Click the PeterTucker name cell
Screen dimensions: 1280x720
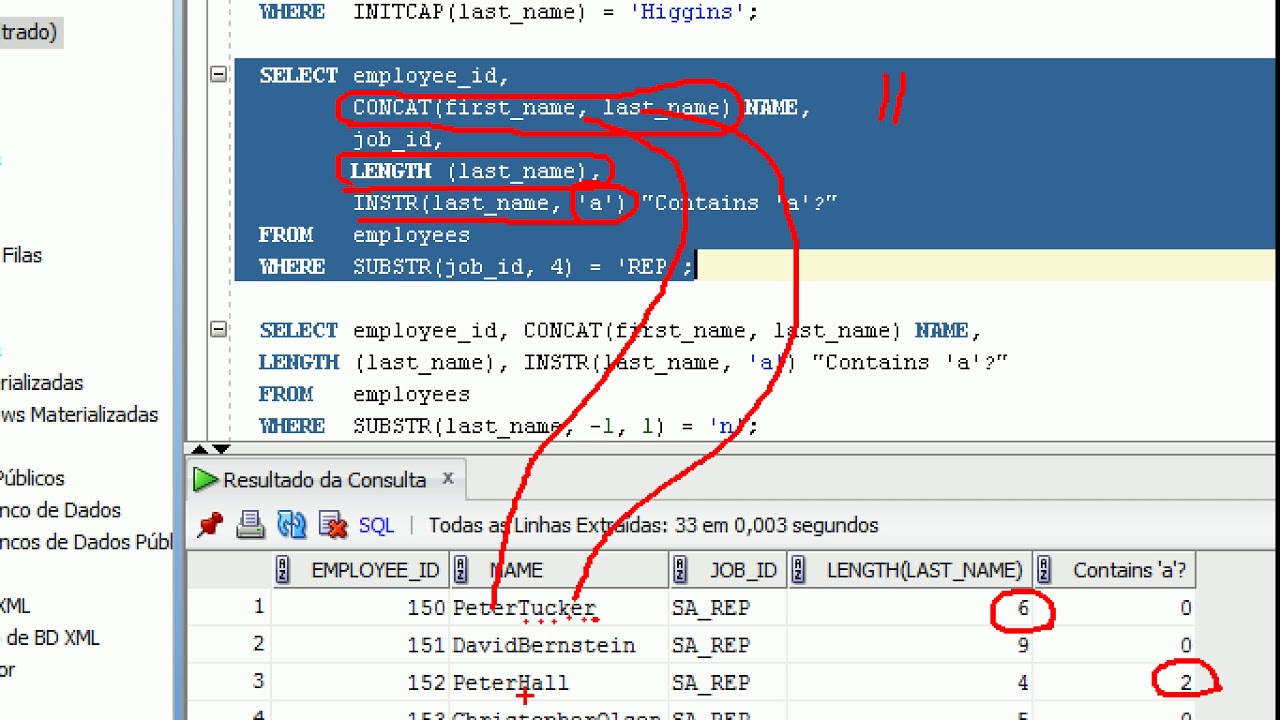(559, 608)
